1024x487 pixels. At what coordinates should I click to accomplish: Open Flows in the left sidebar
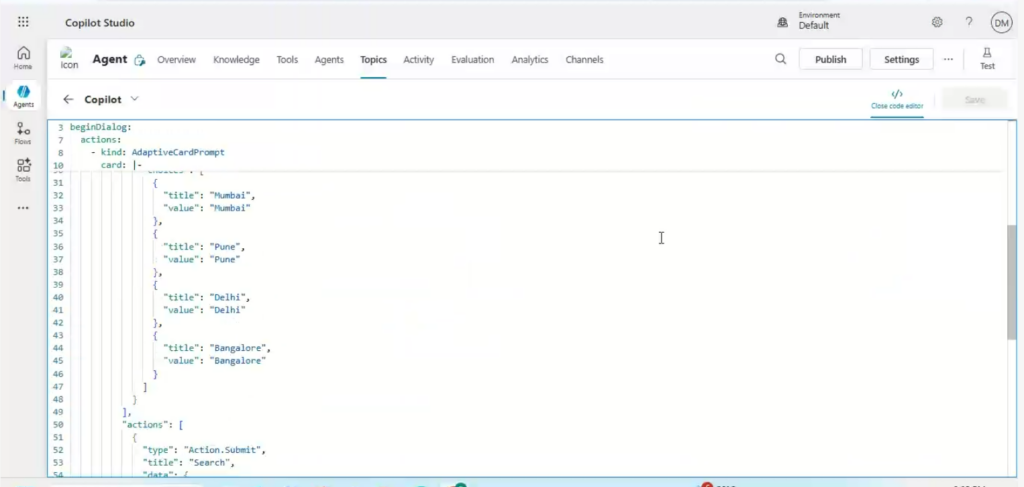[23, 133]
